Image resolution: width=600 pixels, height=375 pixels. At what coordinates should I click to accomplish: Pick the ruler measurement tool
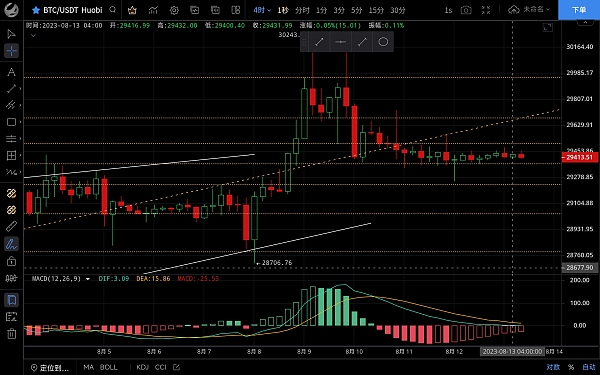(x=11, y=227)
